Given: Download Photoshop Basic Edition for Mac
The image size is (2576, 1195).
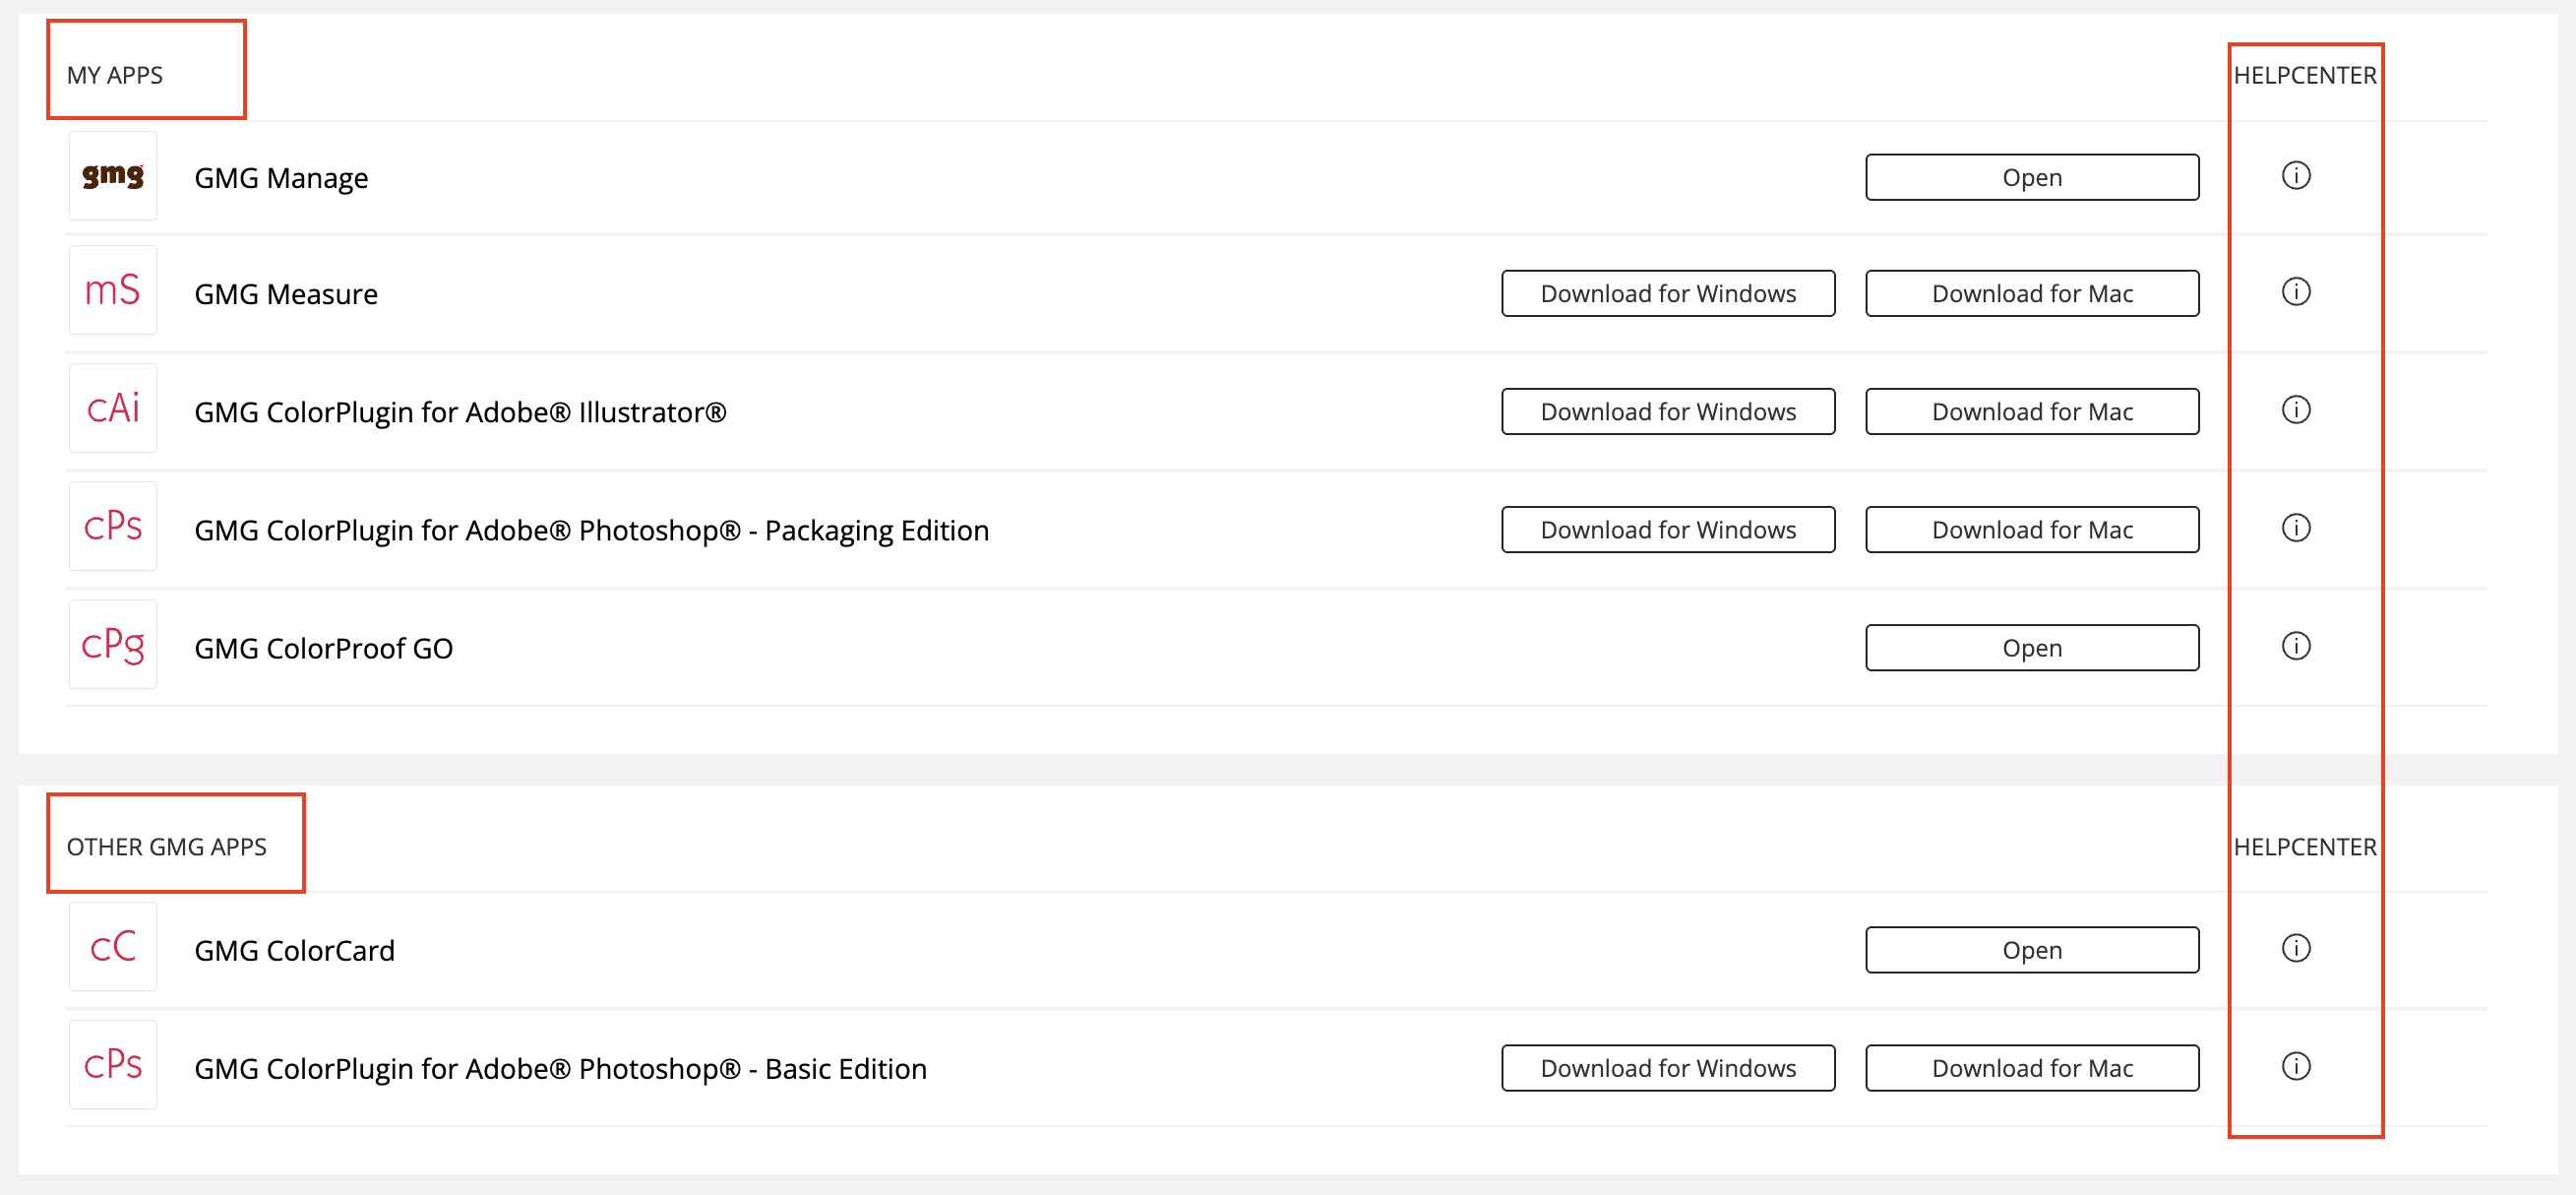Looking at the screenshot, I should click(2032, 1067).
